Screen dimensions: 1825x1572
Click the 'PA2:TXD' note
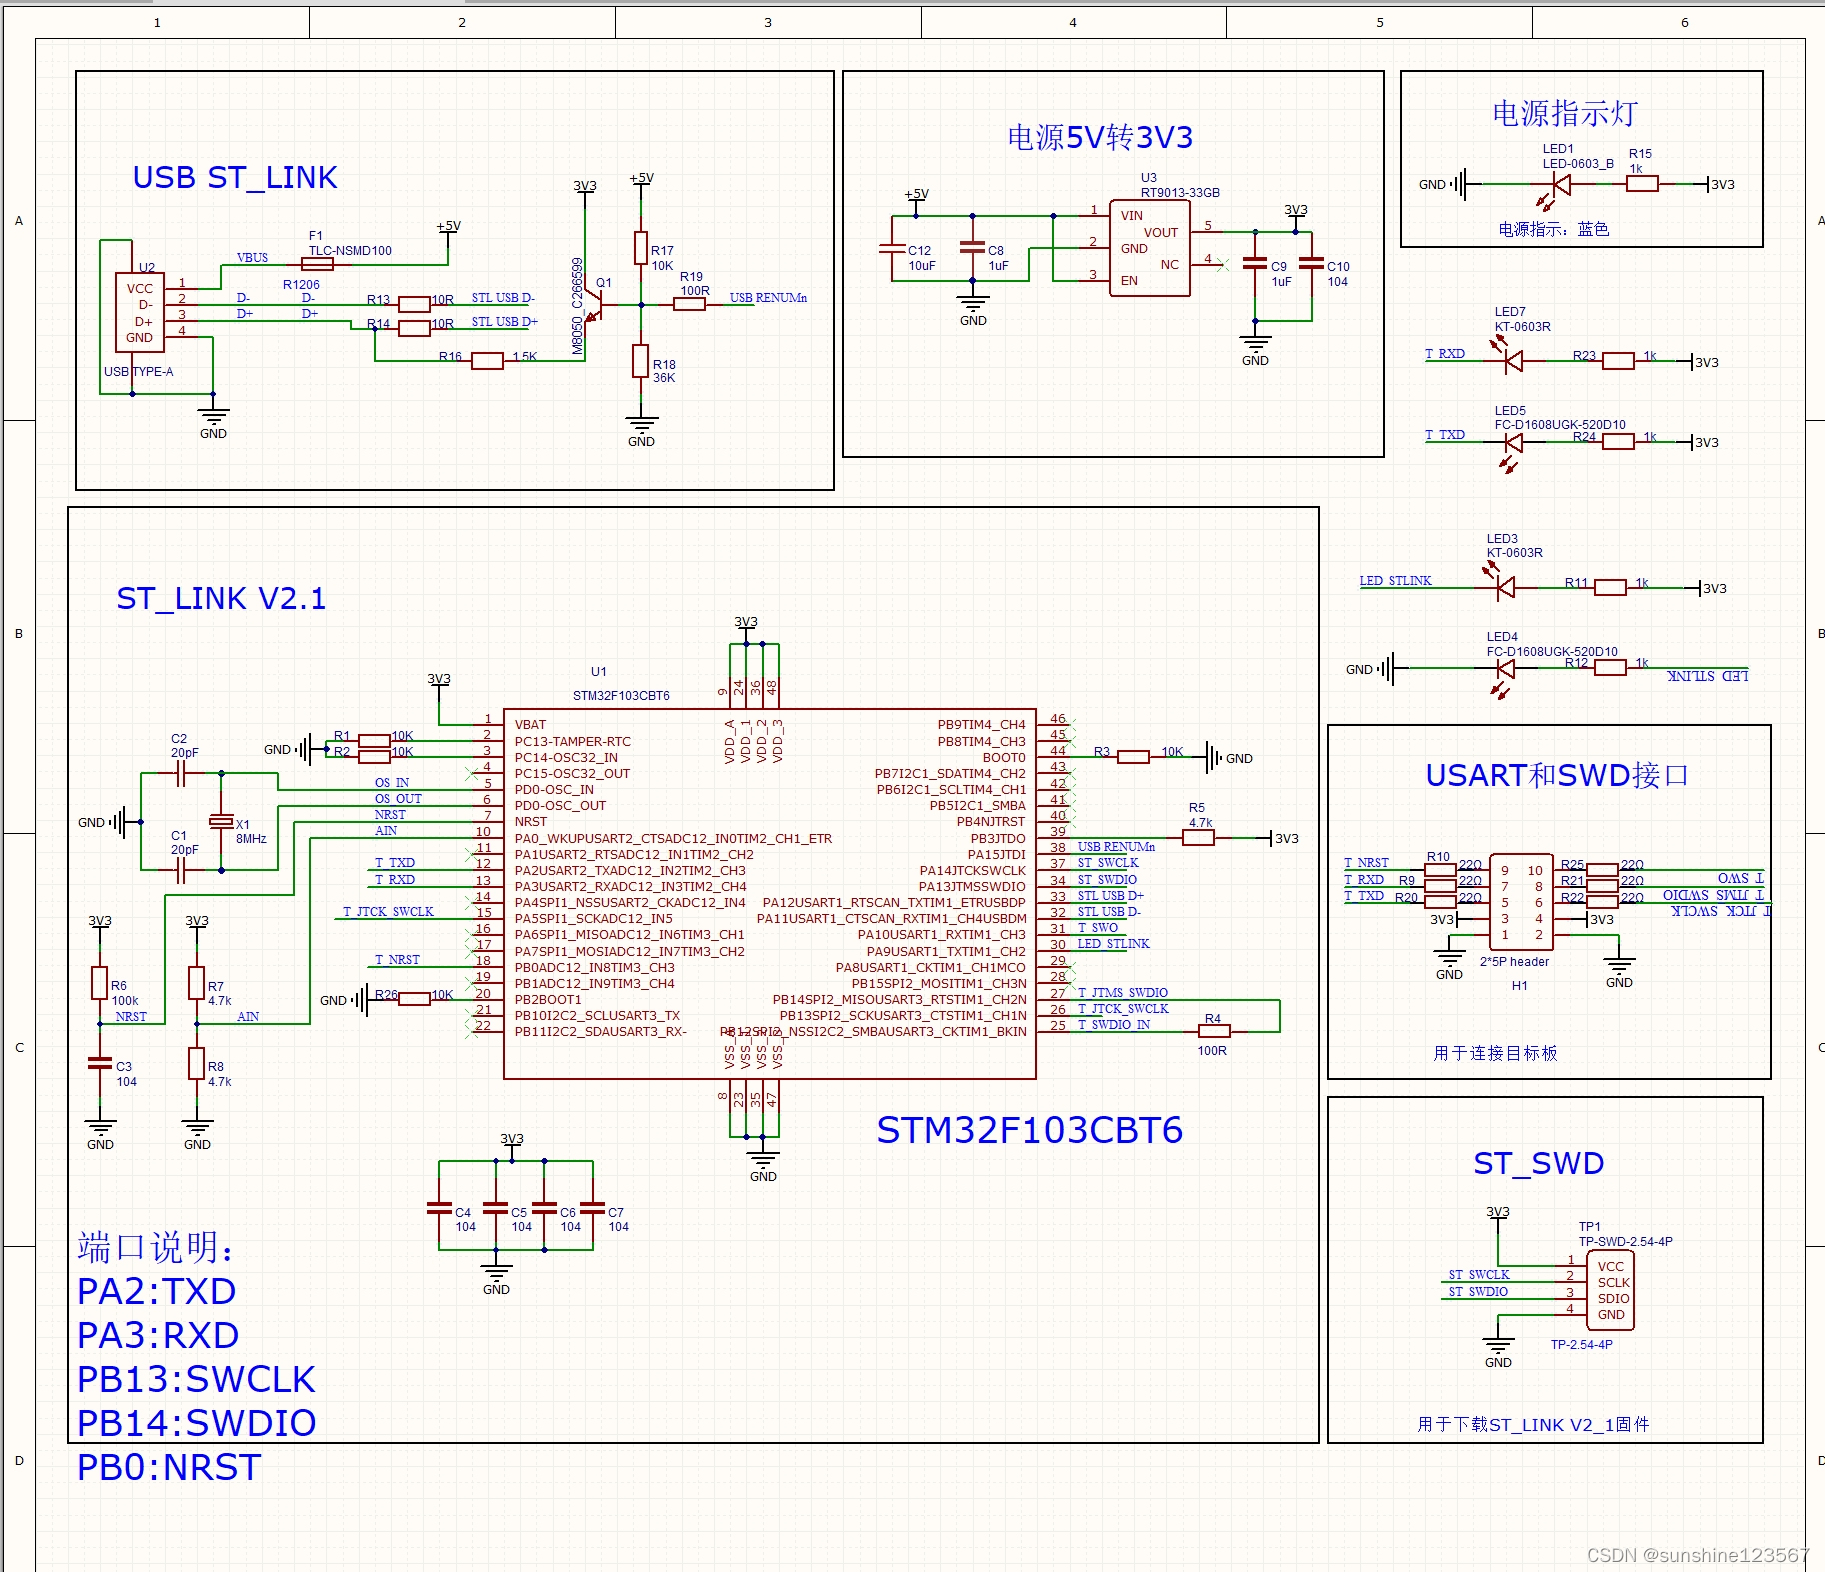tap(157, 1291)
